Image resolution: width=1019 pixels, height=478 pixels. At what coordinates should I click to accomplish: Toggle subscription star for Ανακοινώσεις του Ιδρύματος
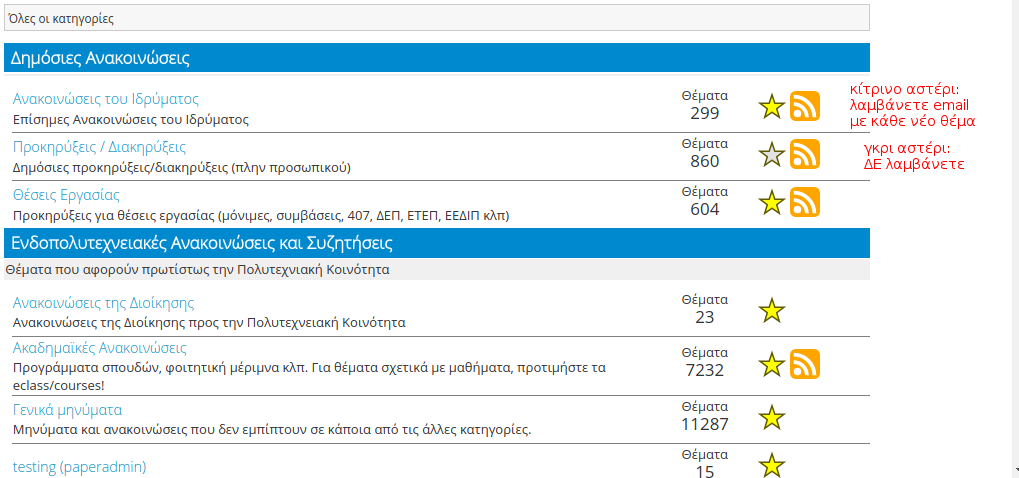(x=772, y=106)
